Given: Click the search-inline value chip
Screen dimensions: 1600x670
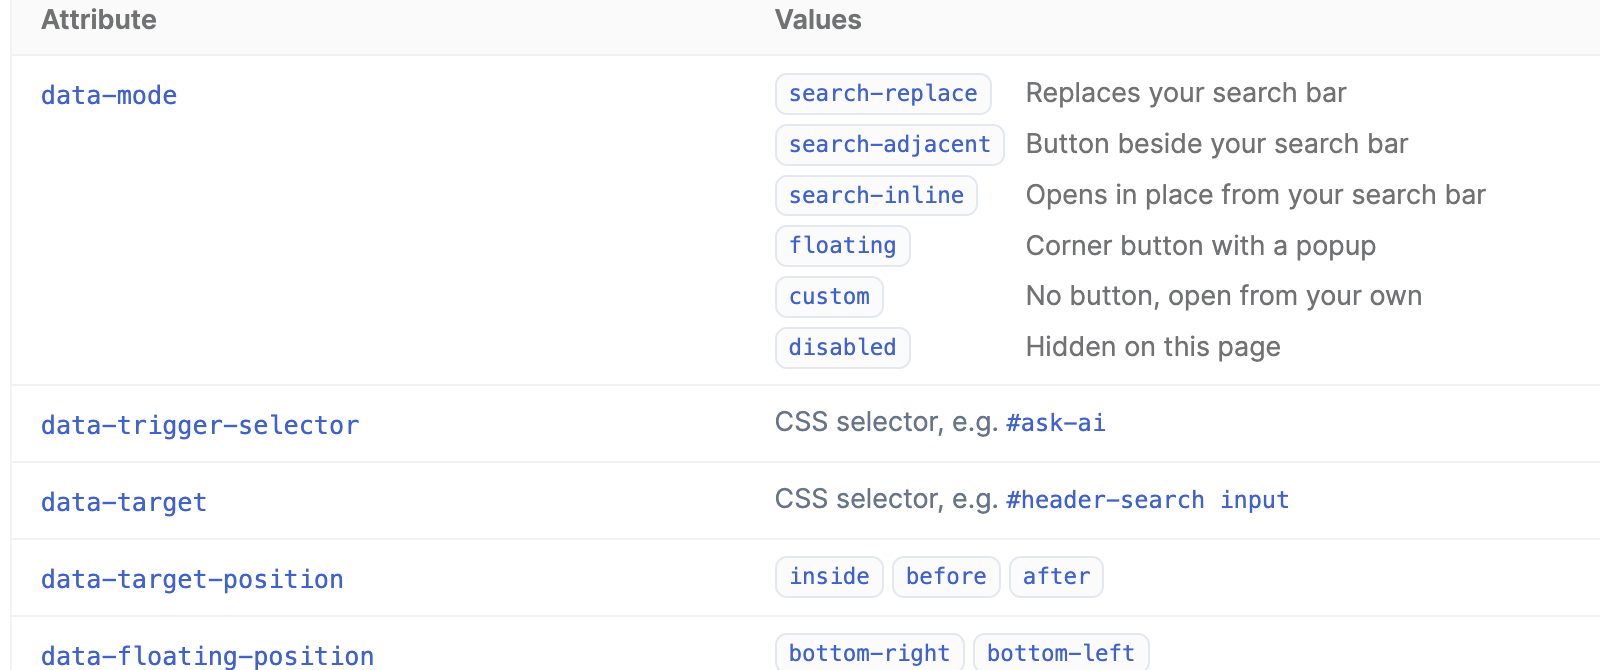Looking at the screenshot, I should tap(876, 195).
